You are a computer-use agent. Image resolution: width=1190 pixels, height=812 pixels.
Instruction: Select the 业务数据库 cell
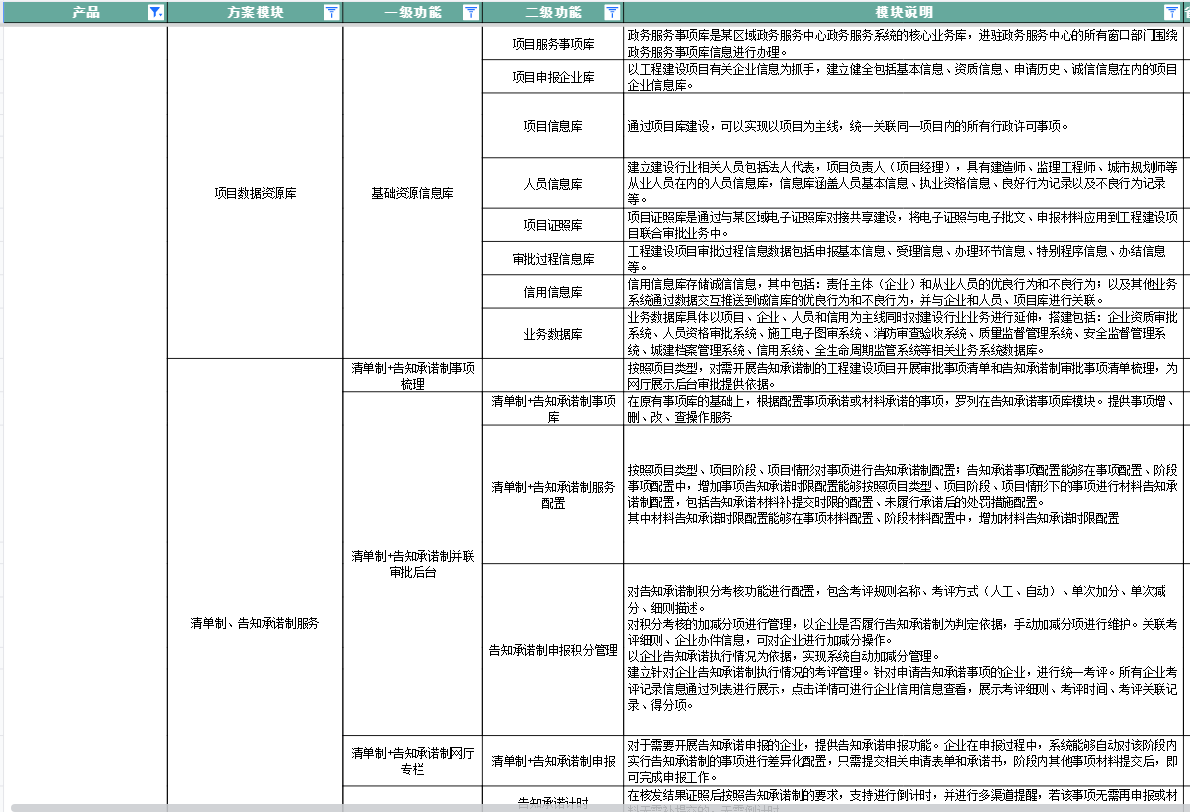coord(553,334)
